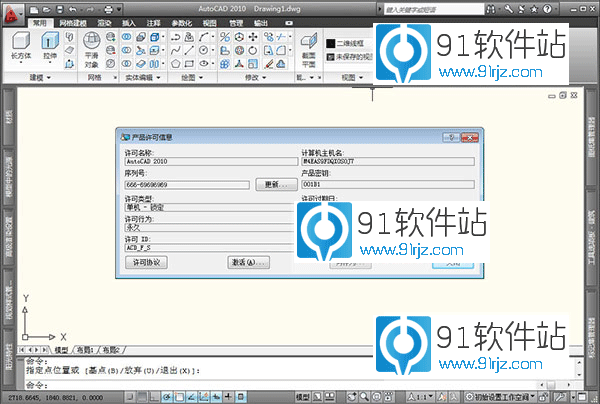Select the Move tool in 修改 panel
The width and height of the screenshot is (600, 404).
pos(253,37)
